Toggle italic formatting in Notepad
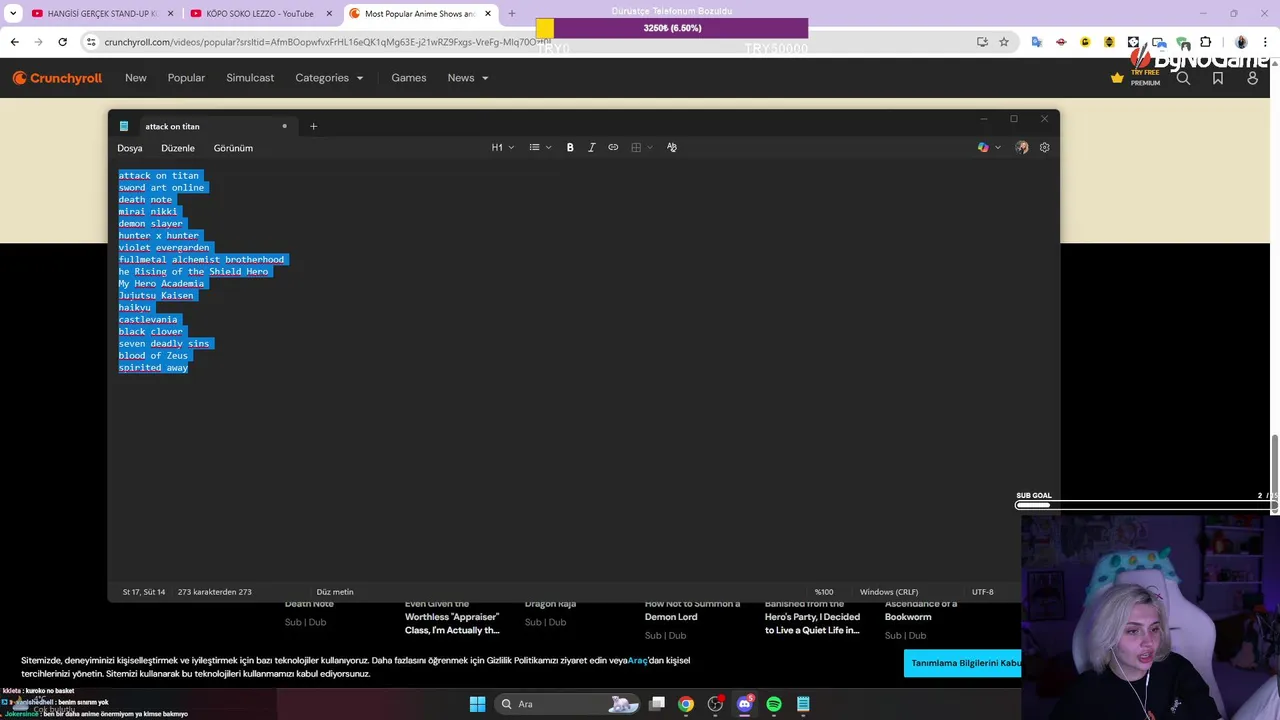Screen dimensions: 1280x720 coord(591,147)
